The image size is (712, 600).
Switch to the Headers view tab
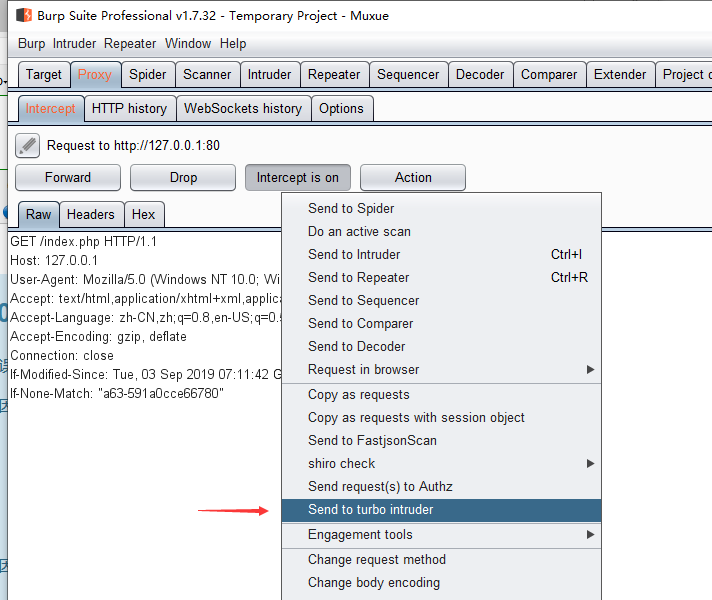click(x=91, y=214)
